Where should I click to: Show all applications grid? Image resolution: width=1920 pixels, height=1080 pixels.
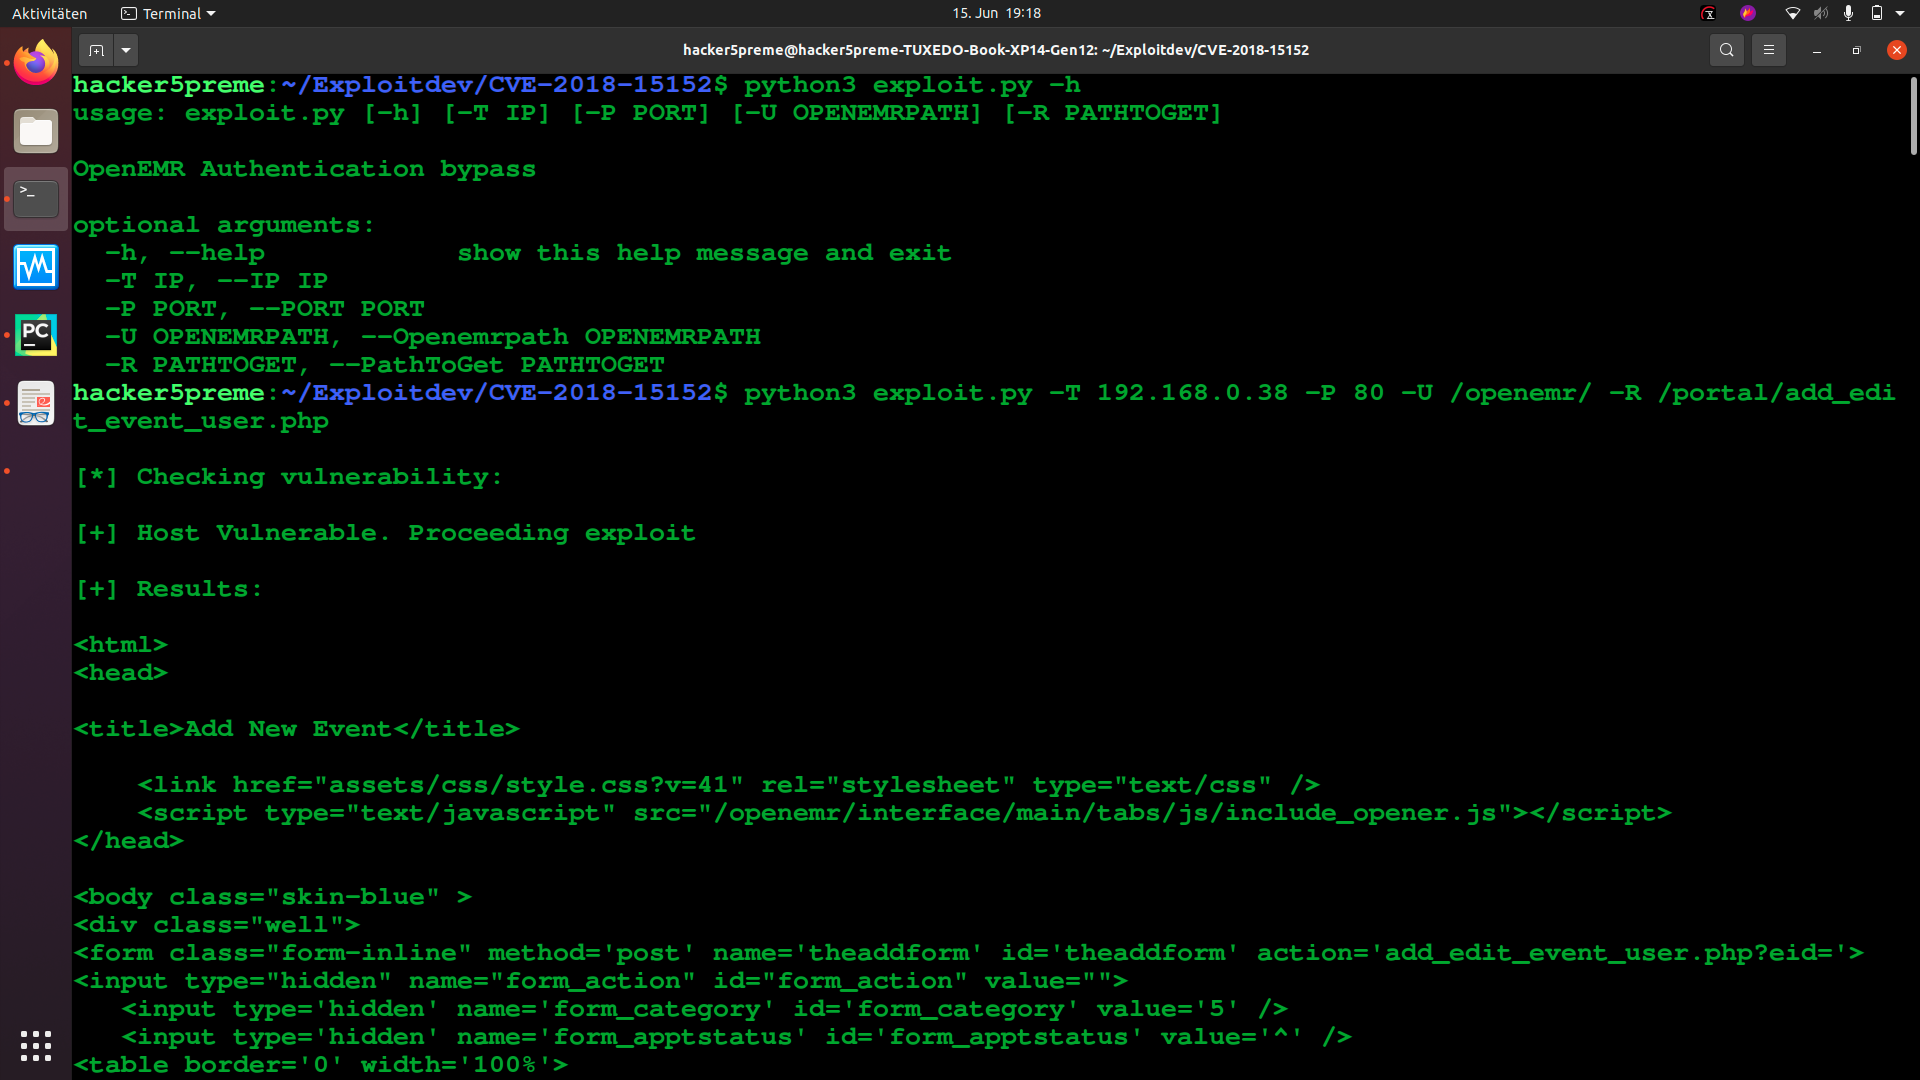click(x=36, y=1046)
